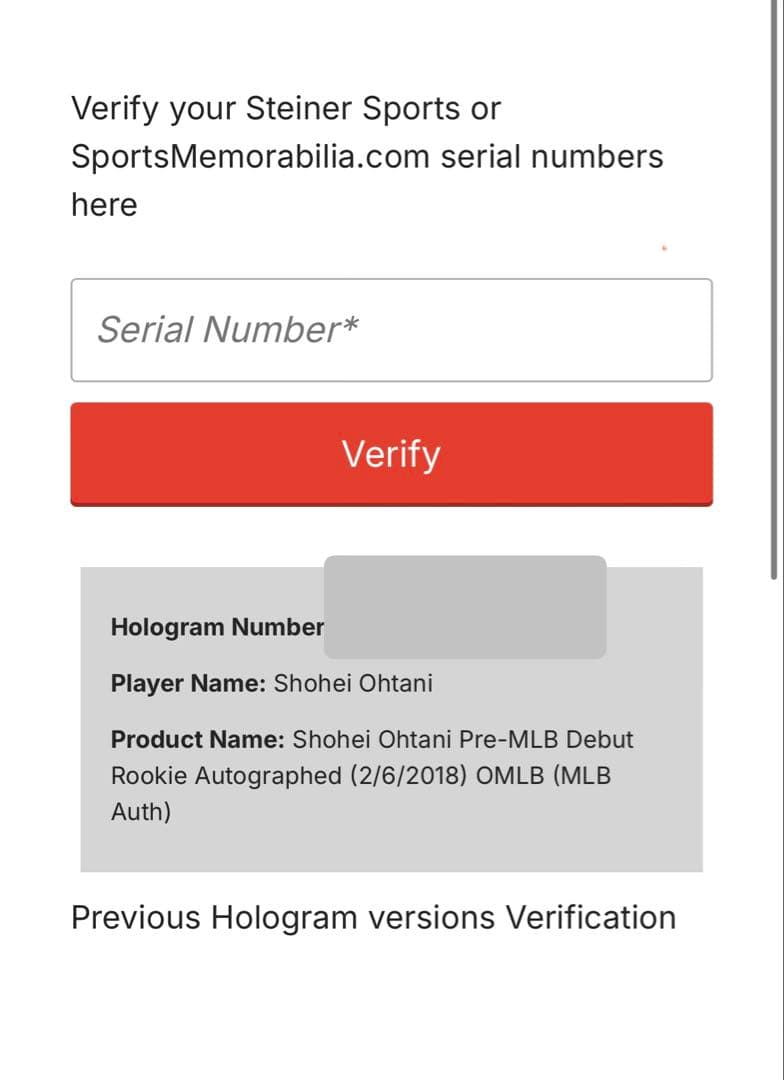Screen dimensions: 784x1080
Task: Click the OMLB (MLB Auth) text
Action: [361, 793]
